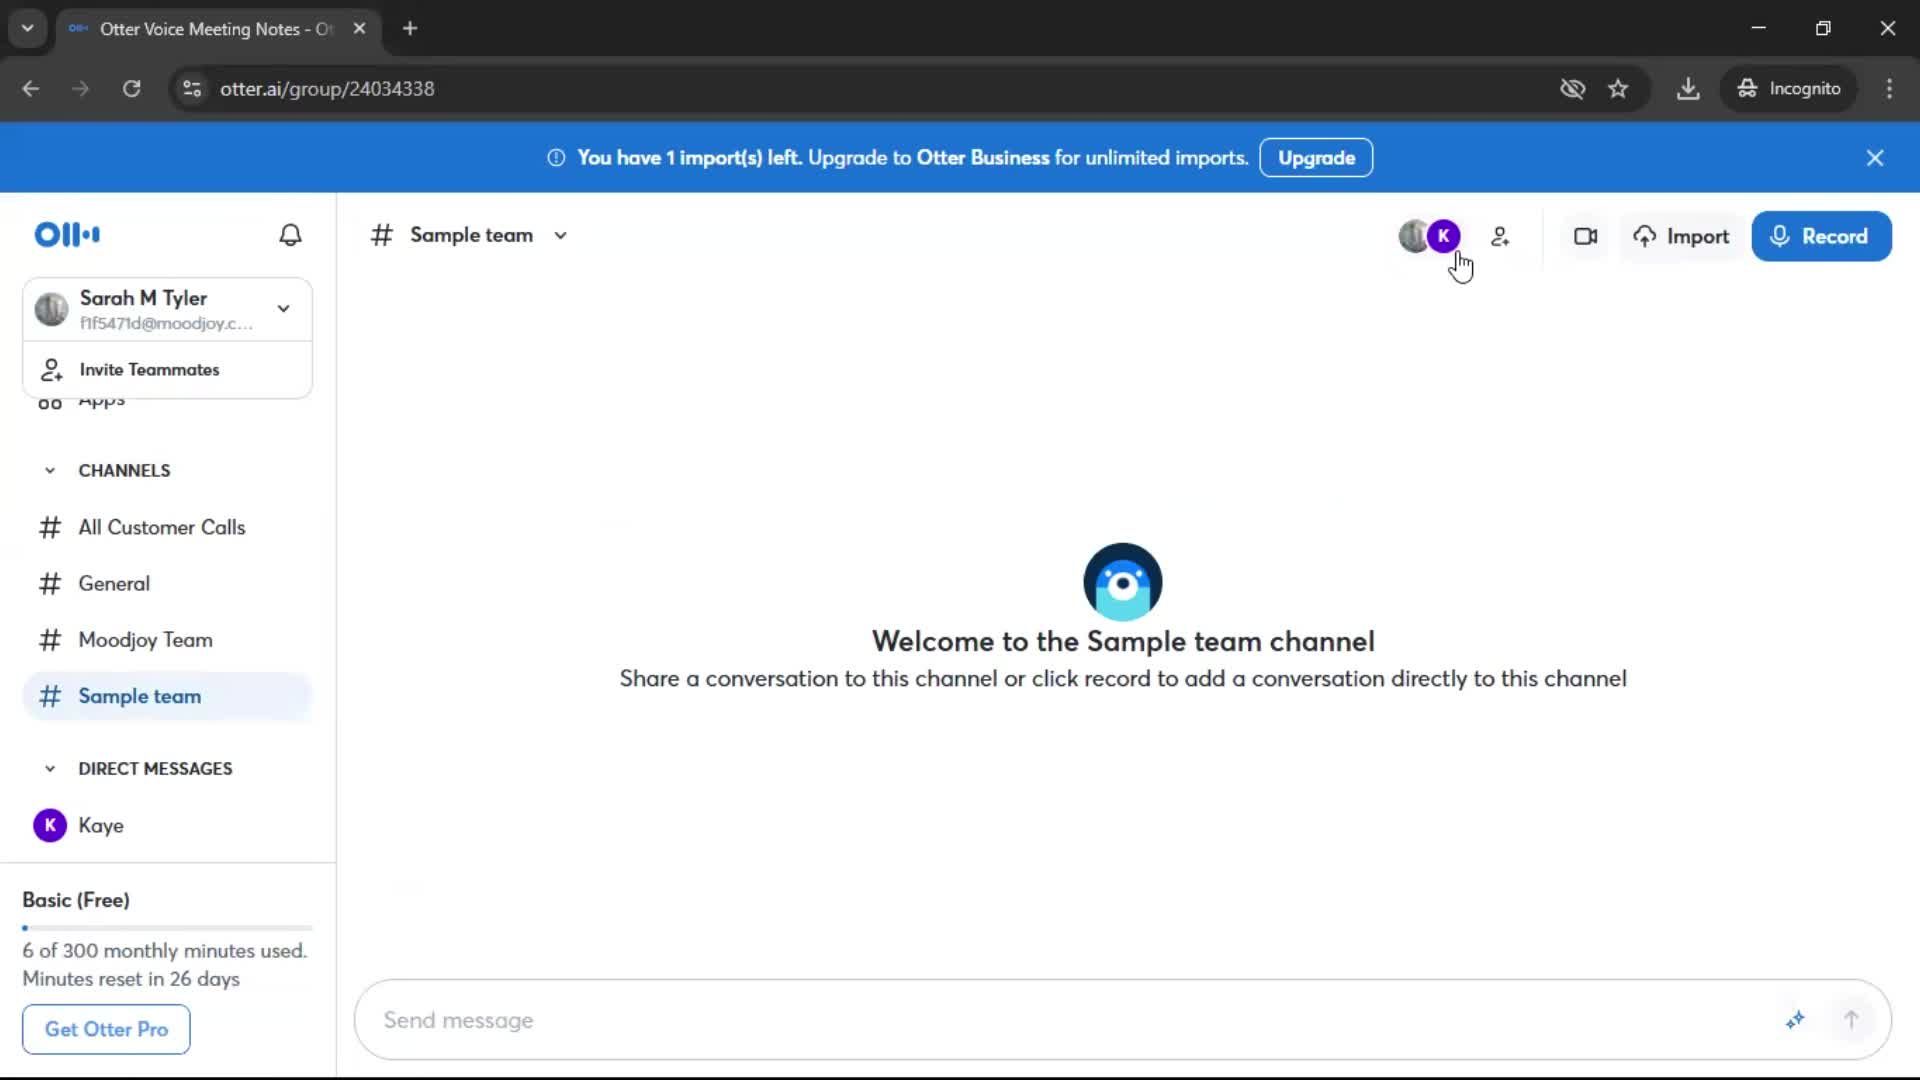Open Sarah M Tyler account dropdown
This screenshot has height=1080, width=1920.
167,309
